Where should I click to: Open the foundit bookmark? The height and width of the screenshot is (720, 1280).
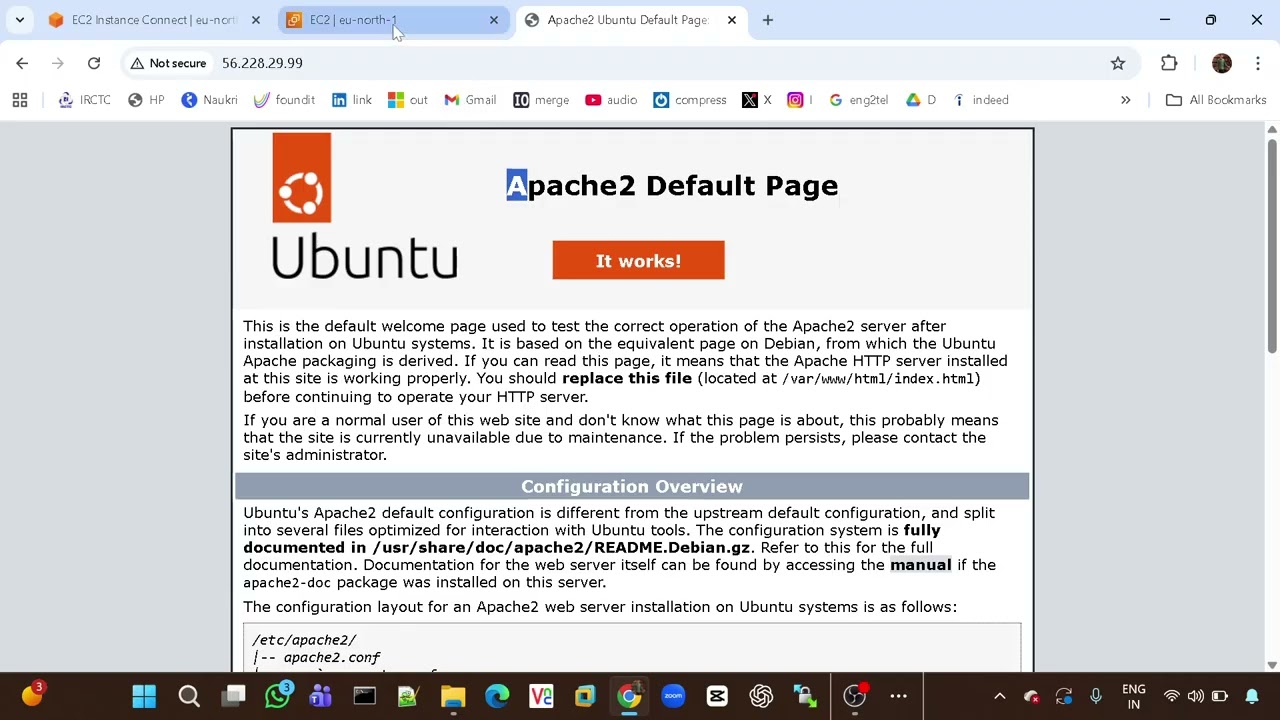point(284,100)
